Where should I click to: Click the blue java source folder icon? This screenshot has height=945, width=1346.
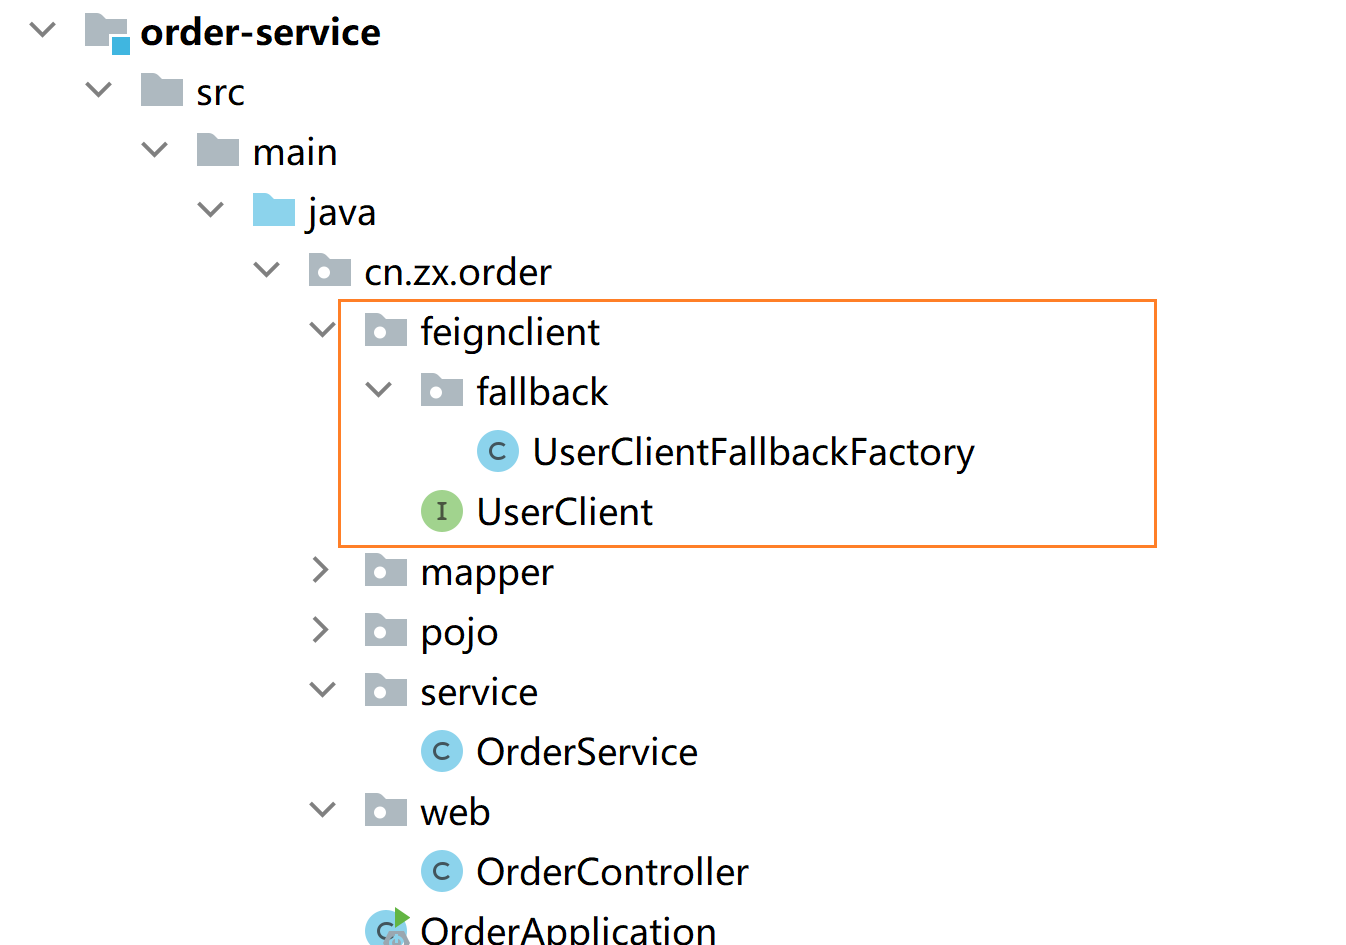coord(274,211)
